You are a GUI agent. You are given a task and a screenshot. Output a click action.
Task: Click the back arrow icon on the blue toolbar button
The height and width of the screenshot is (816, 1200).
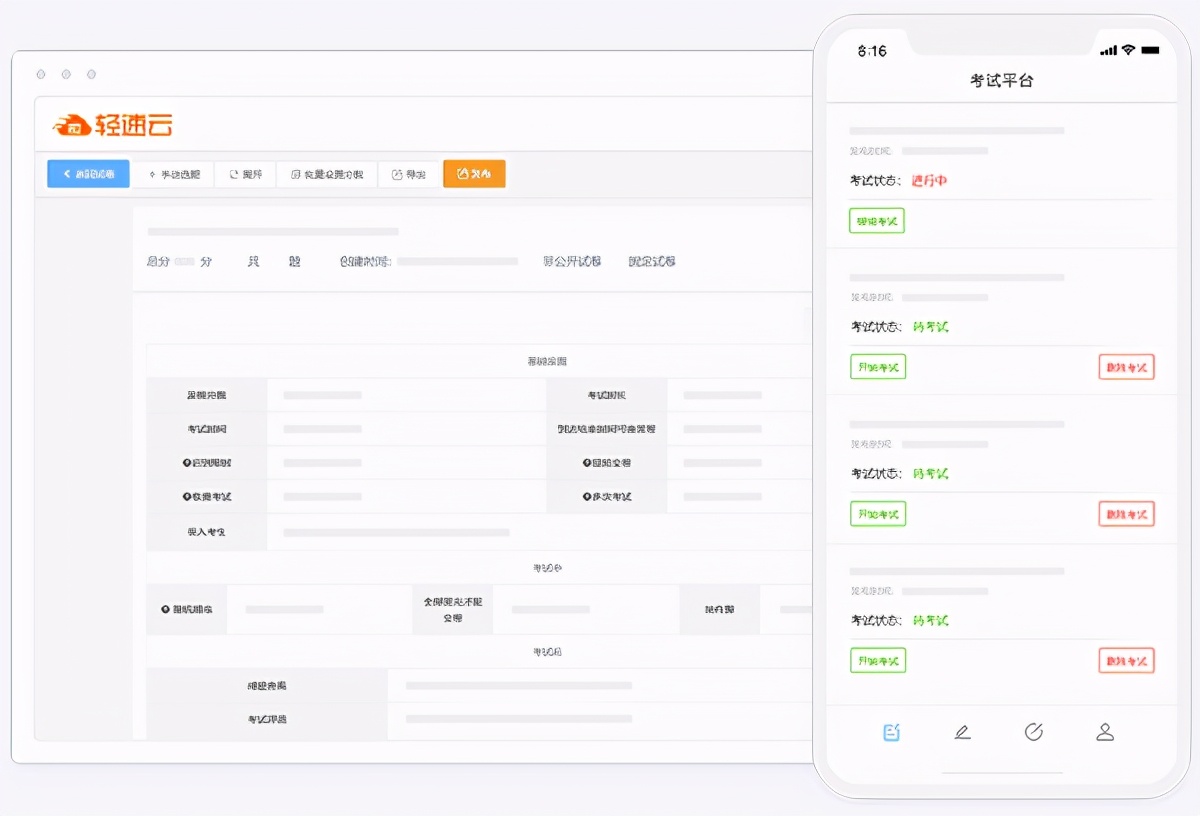tap(66, 173)
